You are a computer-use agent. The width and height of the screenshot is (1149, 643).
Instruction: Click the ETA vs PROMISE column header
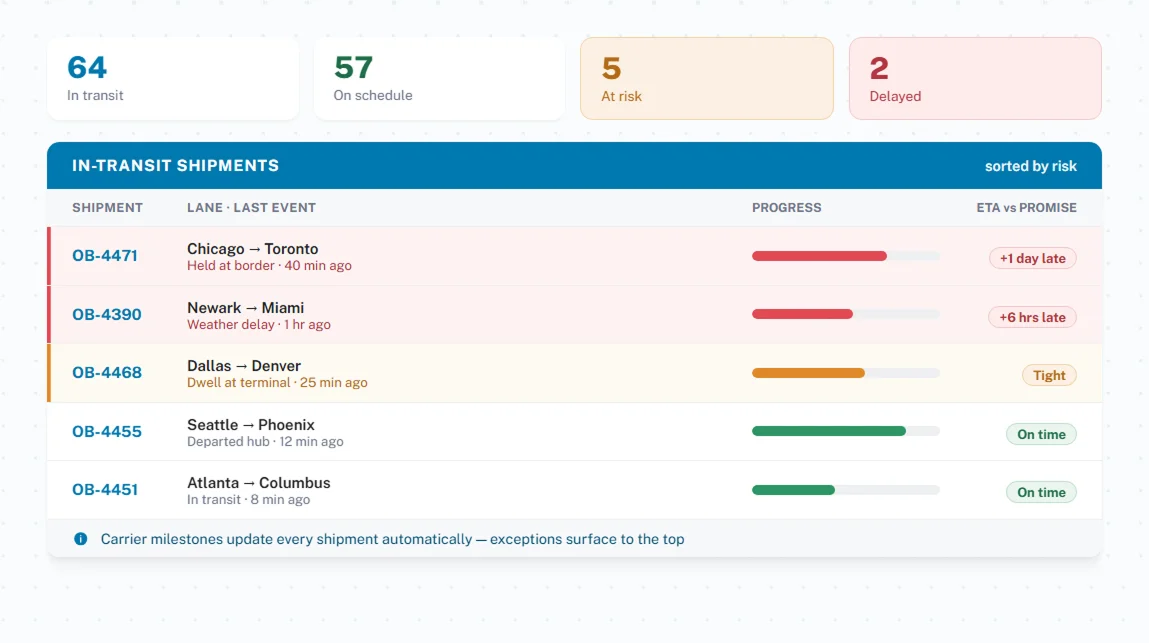(x=1026, y=207)
